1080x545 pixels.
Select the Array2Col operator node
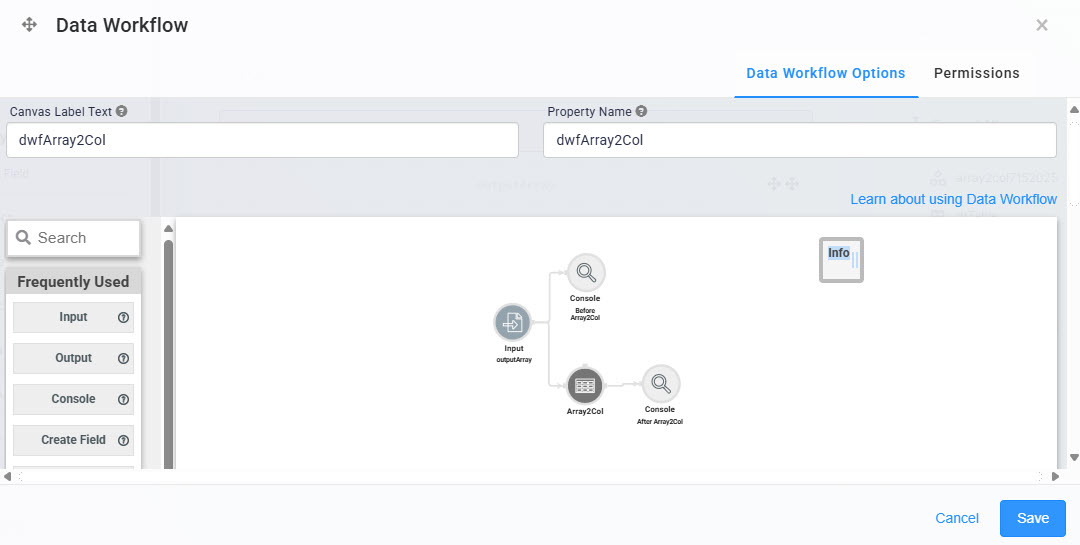(585, 385)
